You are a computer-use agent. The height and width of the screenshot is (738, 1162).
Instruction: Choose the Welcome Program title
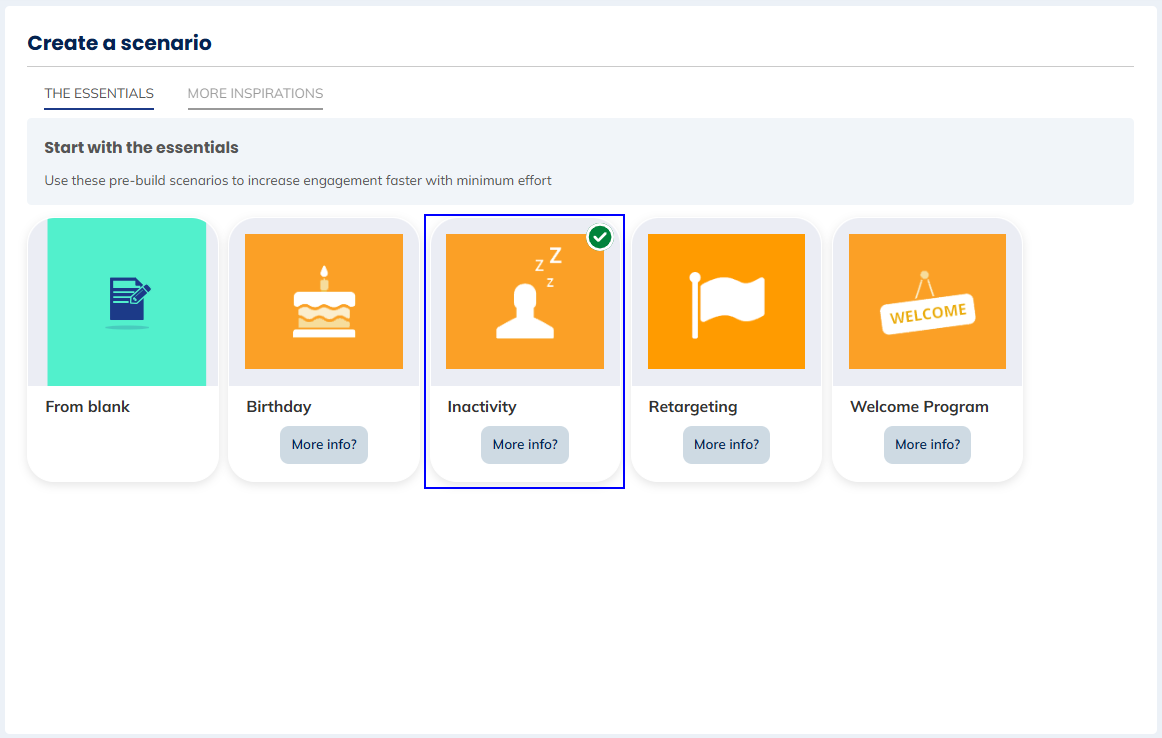tap(919, 407)
